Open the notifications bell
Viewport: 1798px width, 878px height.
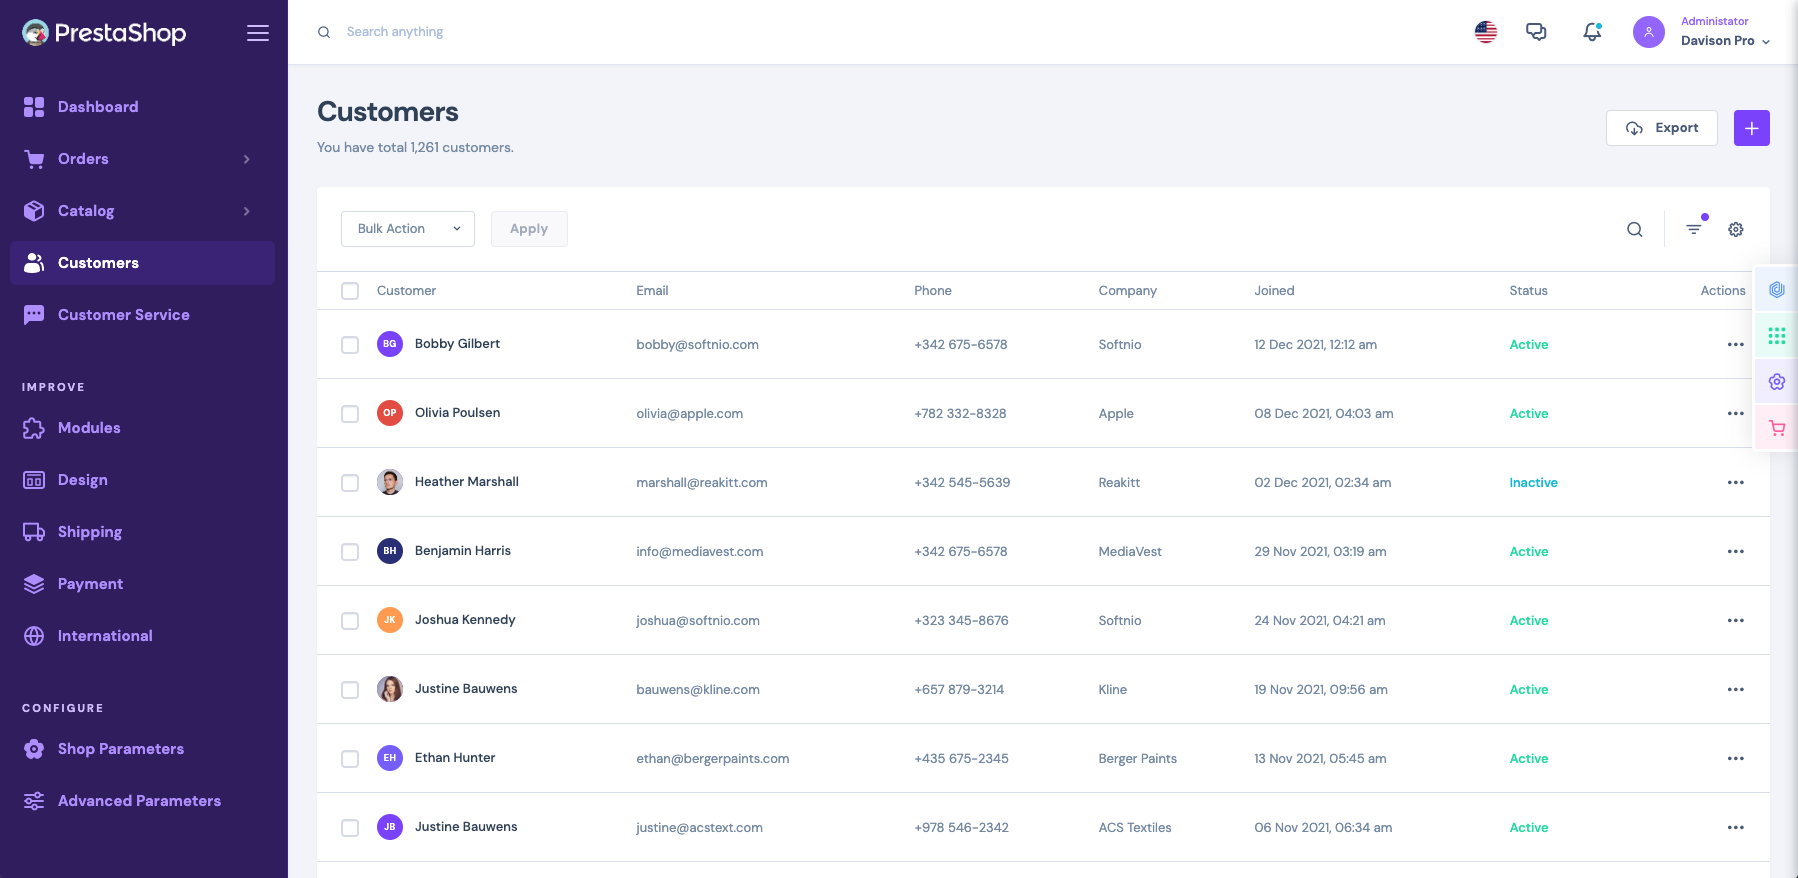point(1592,32)
